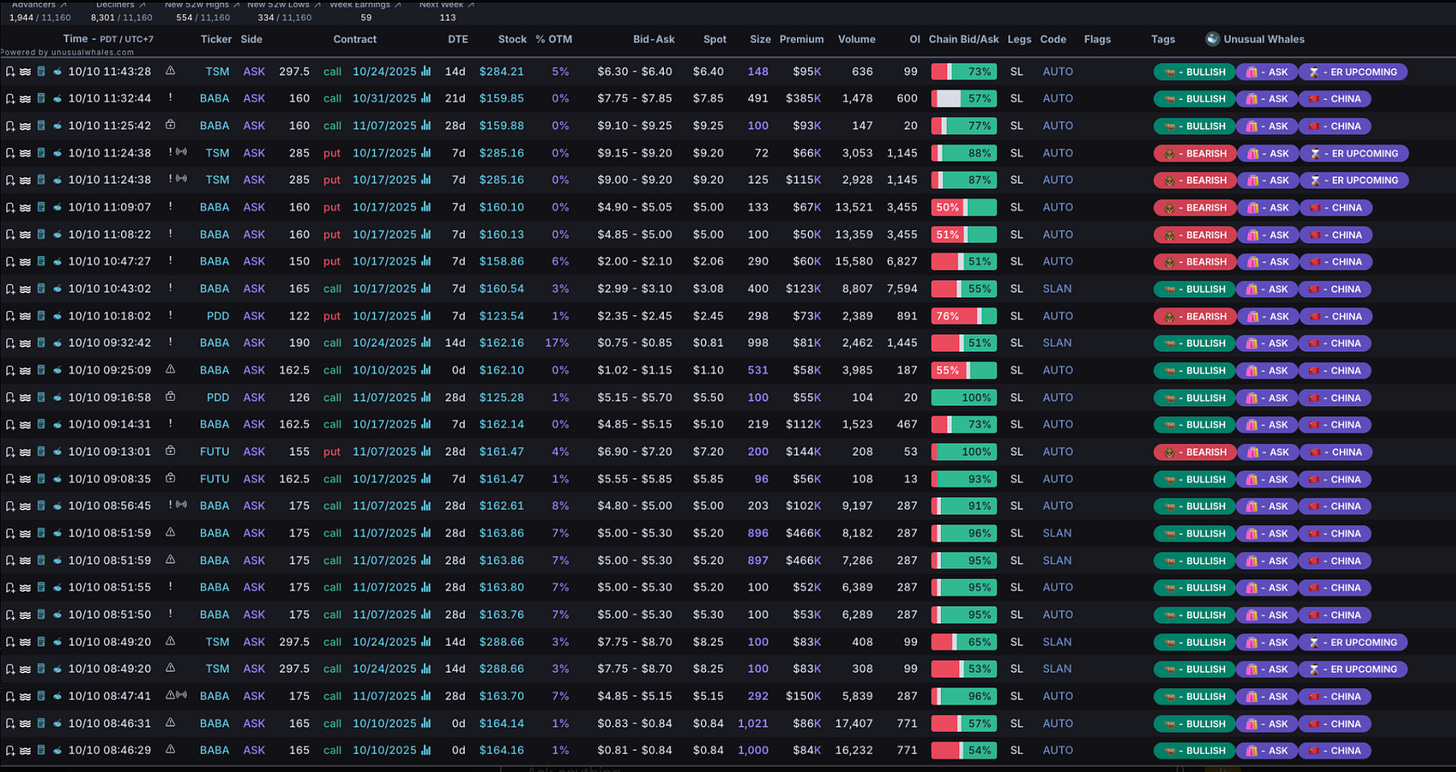
Task: Open 10/10/2025 contract on 08:46:31 row
Action: pos(384,723)
